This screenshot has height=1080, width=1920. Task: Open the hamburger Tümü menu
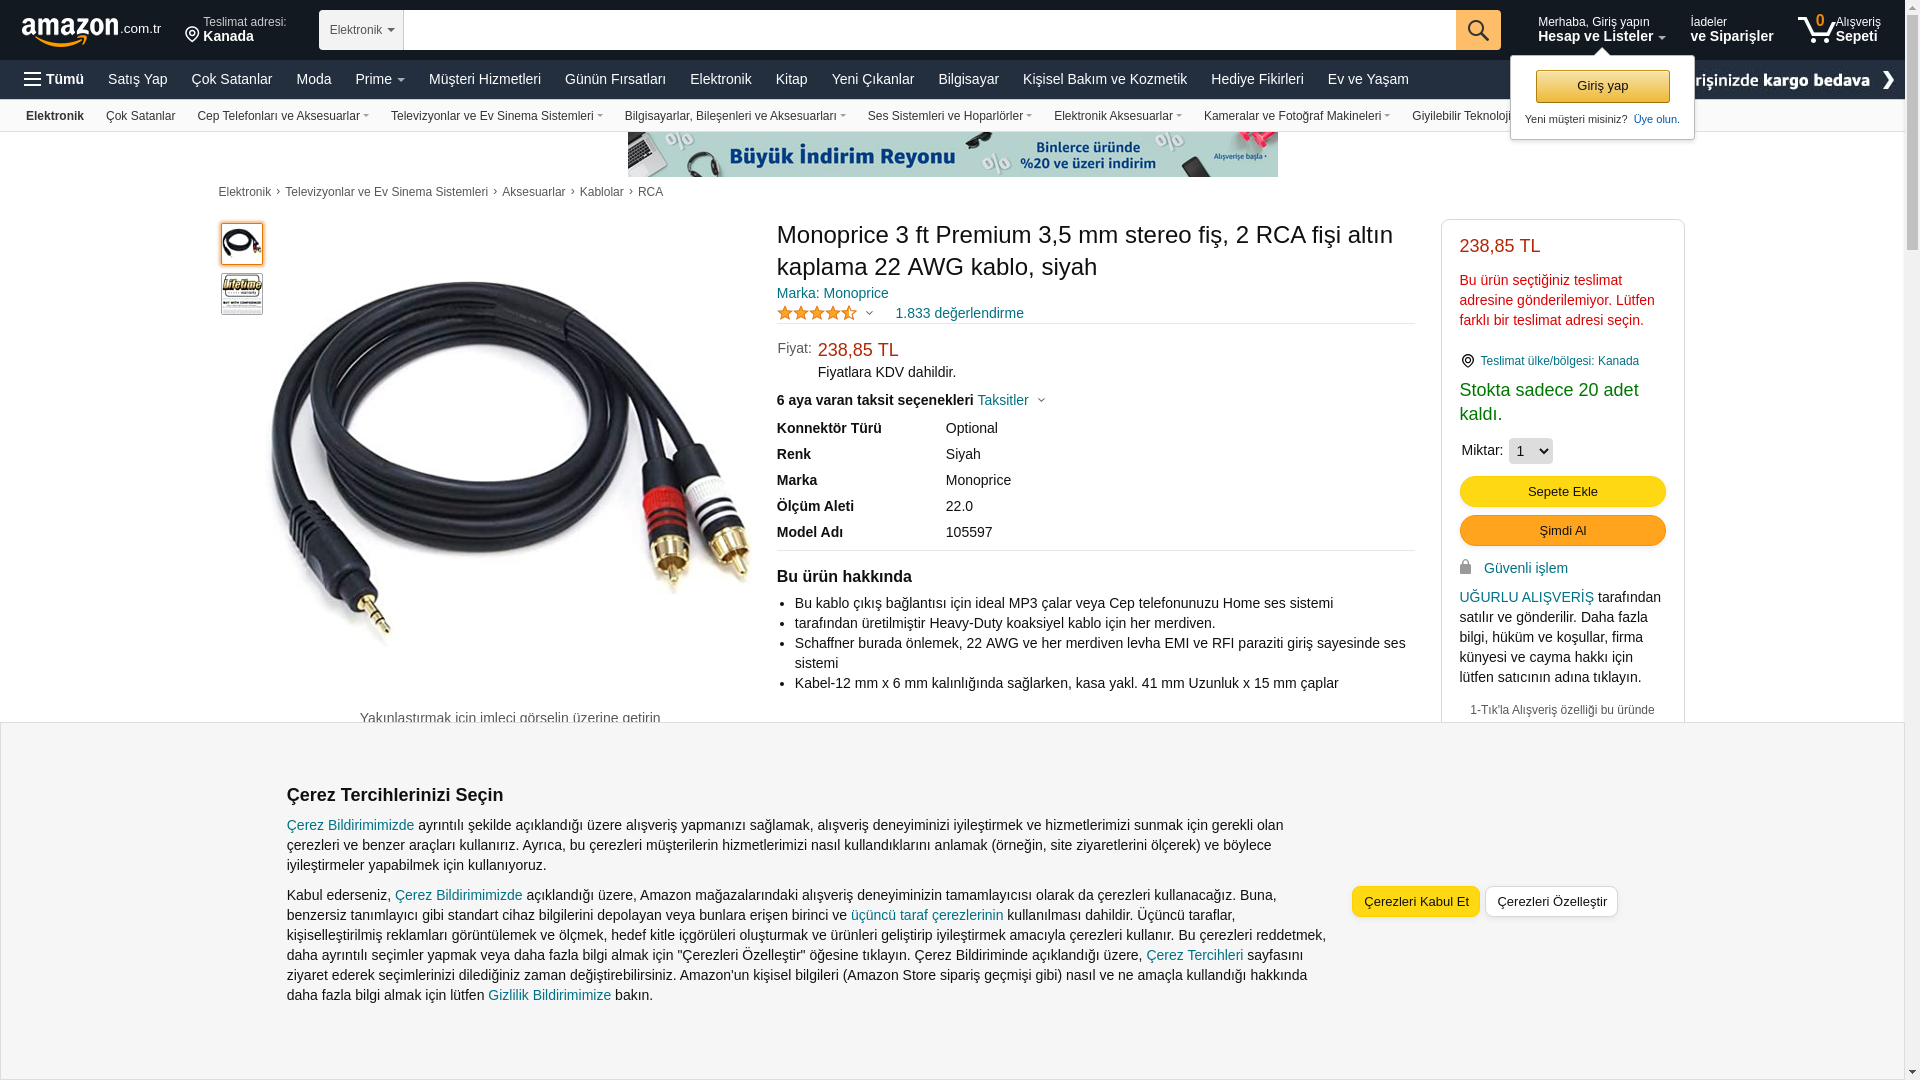[54, 79]
